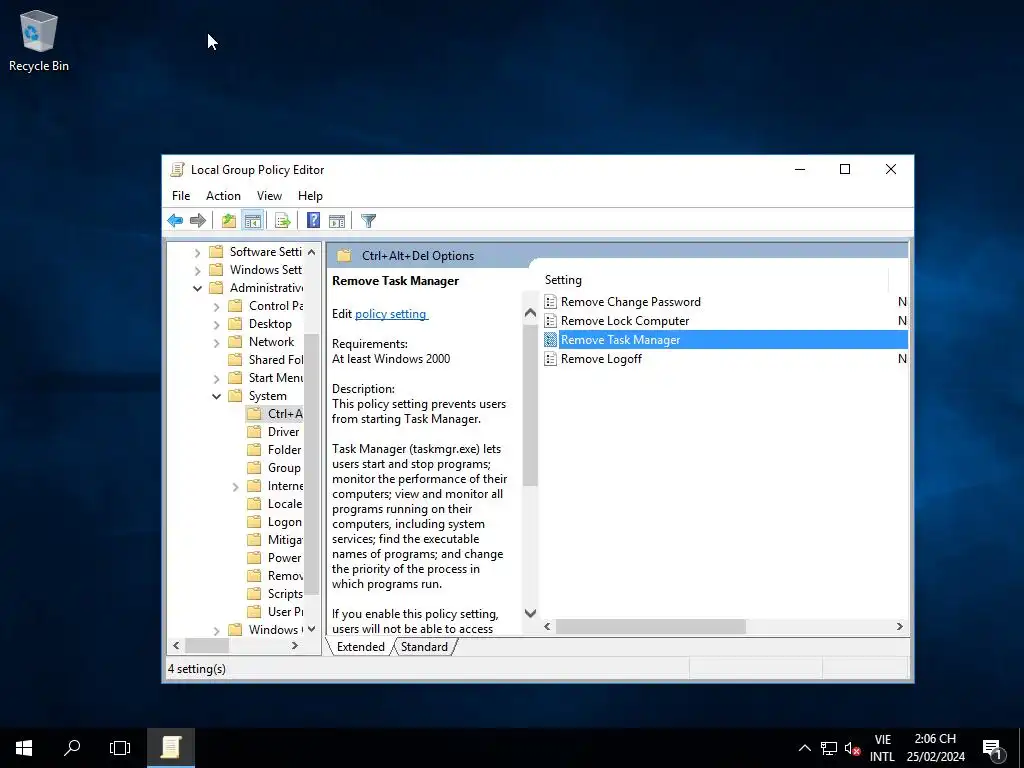
Task: Open the View menu
Action: click(x=269, y=196)
